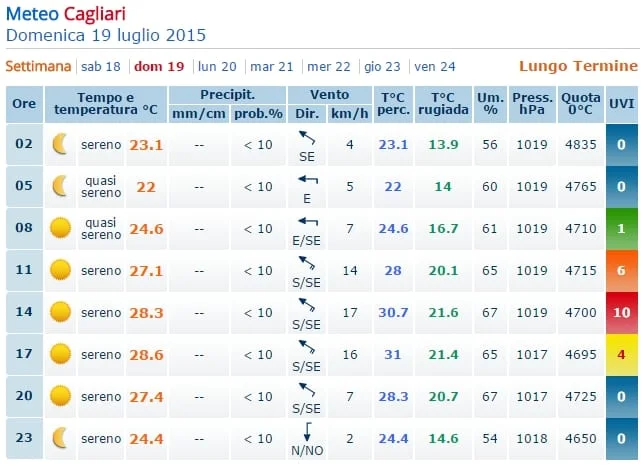Select the sab 18 day tab

100,67
